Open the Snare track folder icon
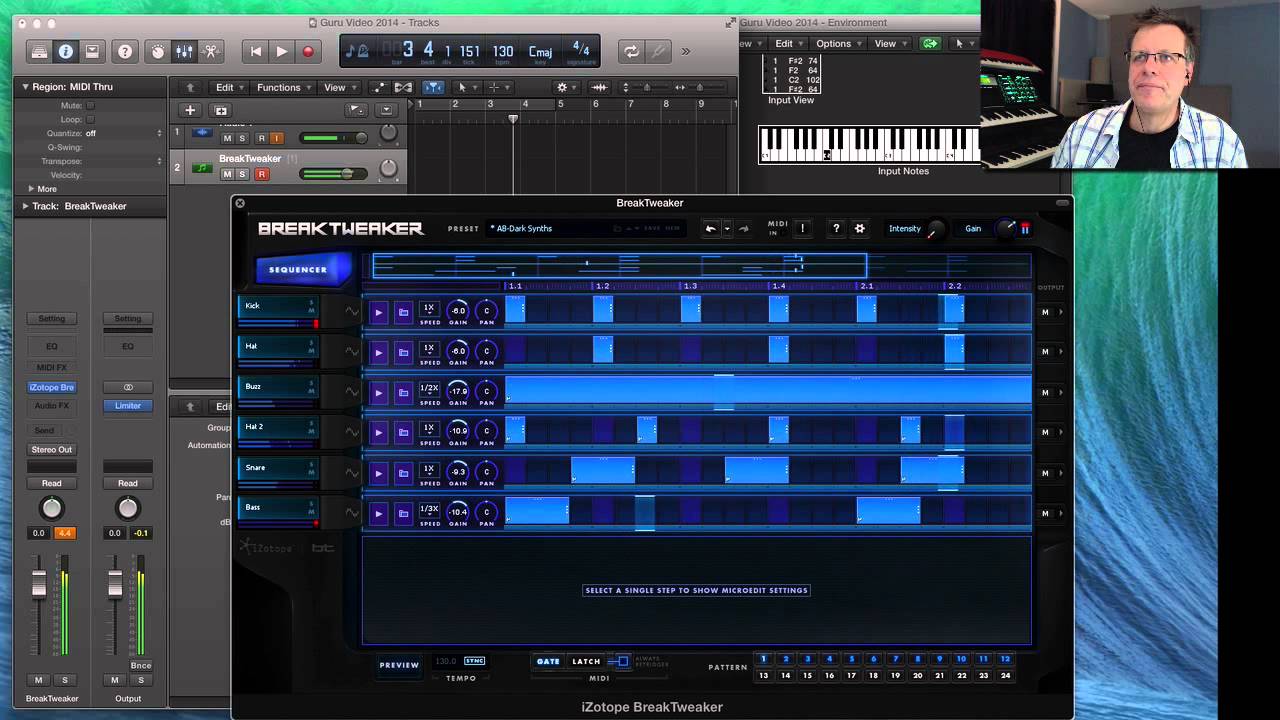This screenshot has height=720, width=1280. (403, 473)
